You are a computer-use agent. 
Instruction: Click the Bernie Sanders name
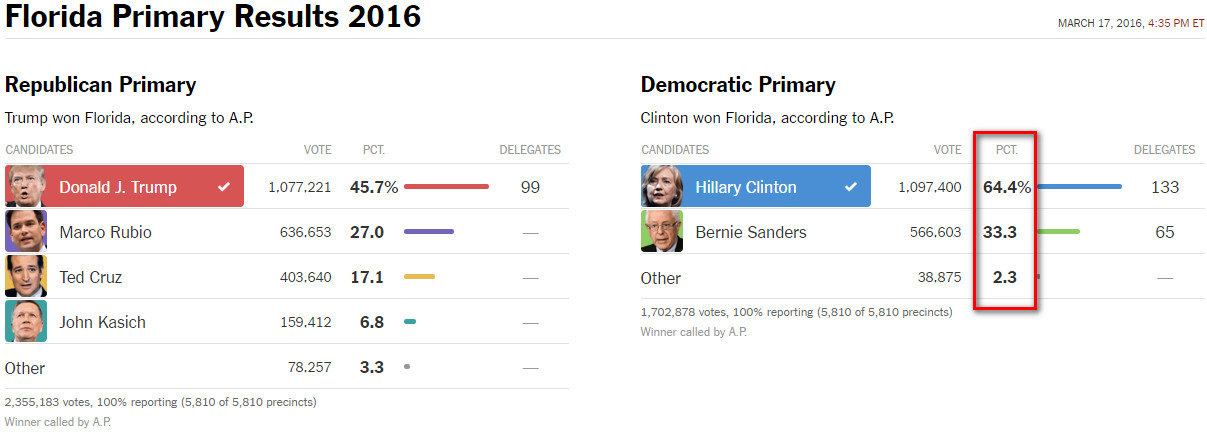pos(751,232)
